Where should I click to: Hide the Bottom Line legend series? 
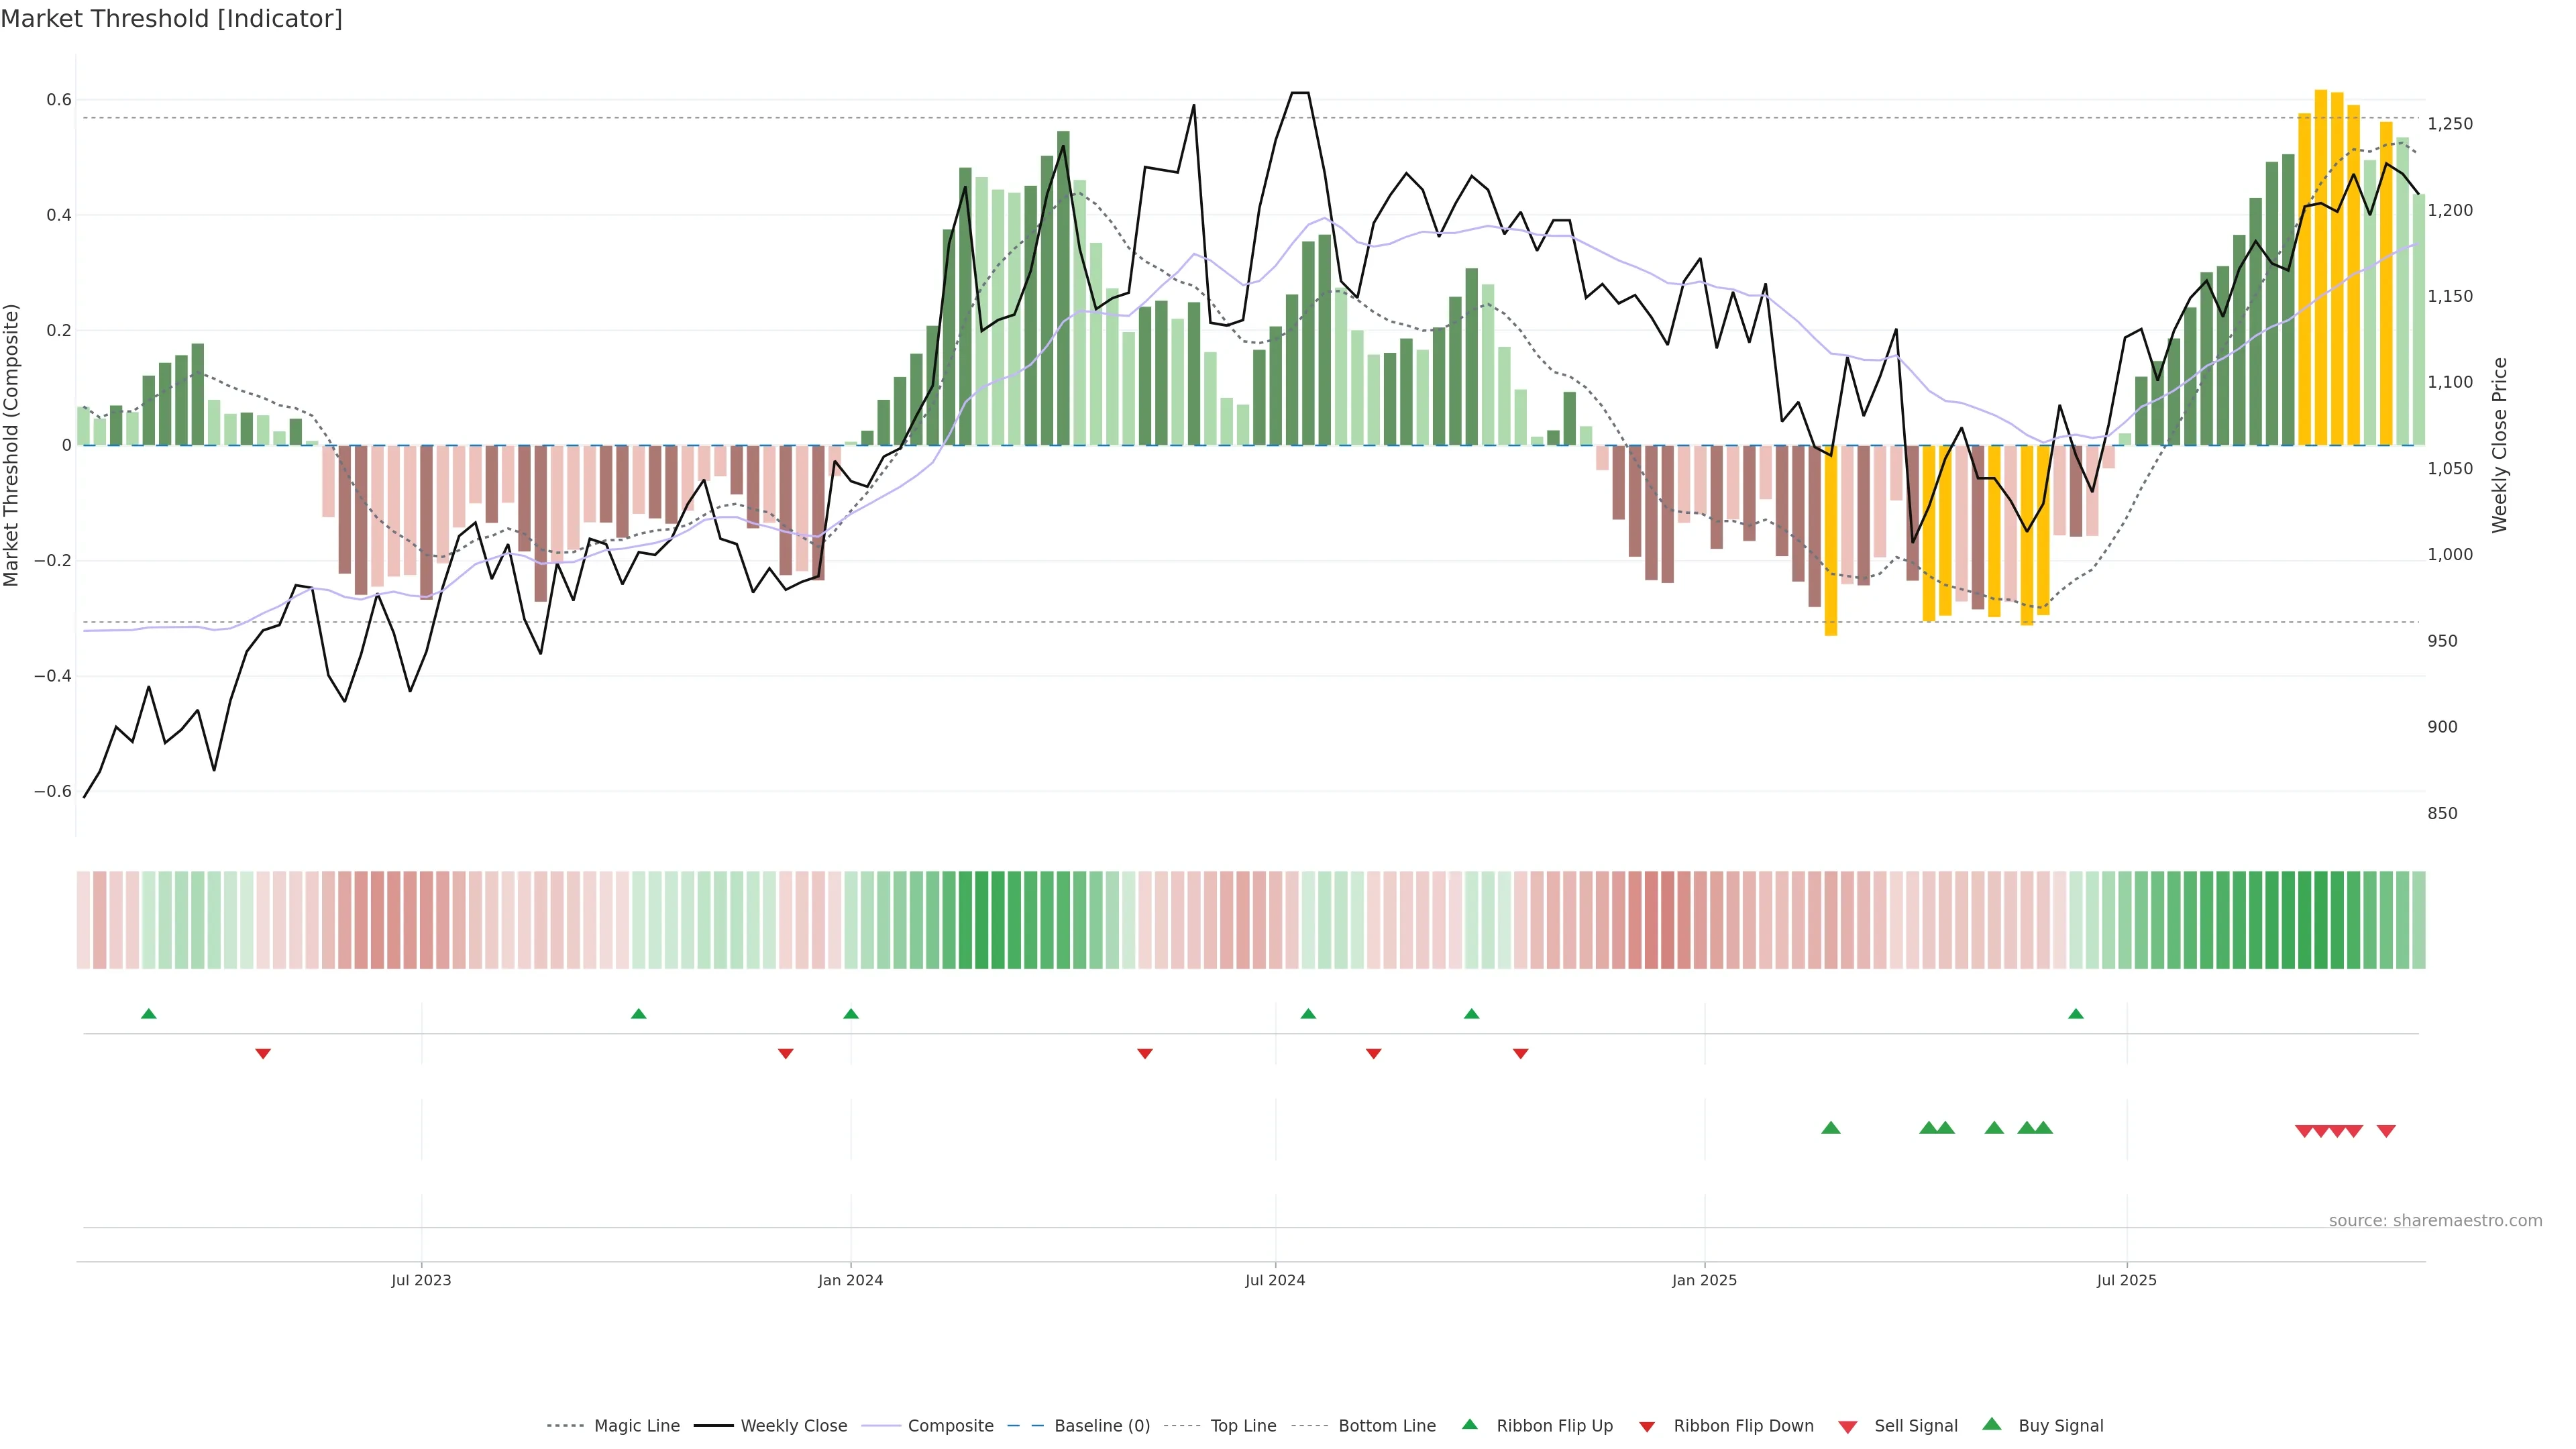coord(1386,1426)
